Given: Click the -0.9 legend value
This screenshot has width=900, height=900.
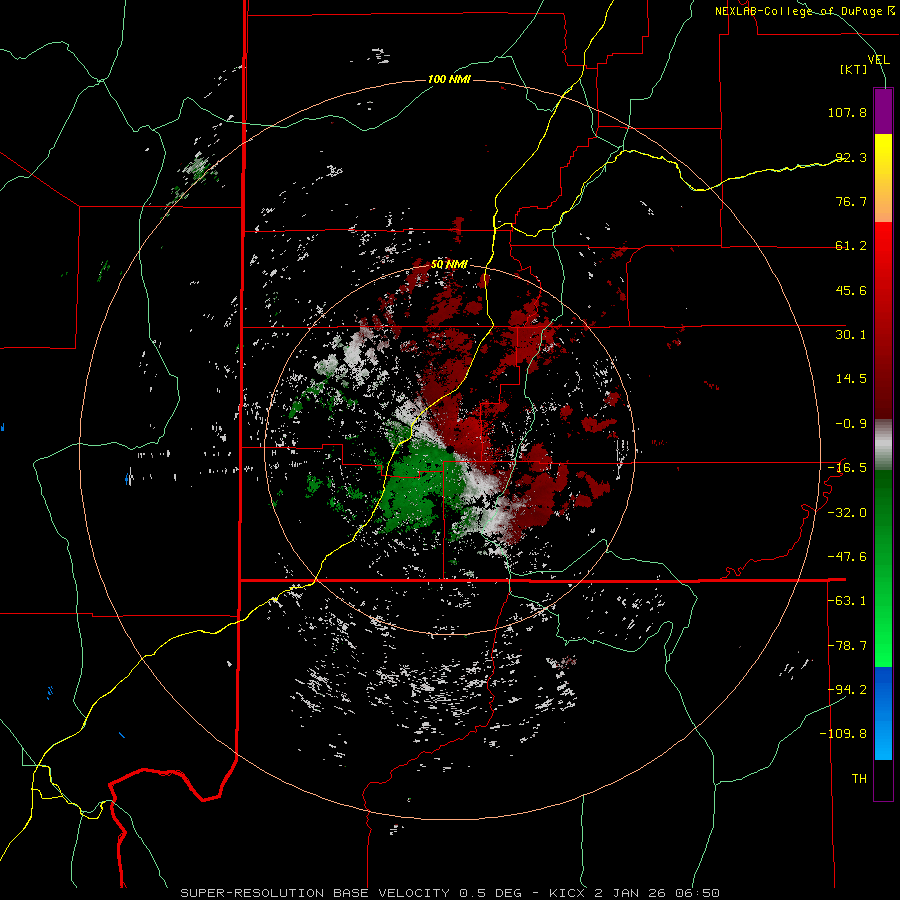Looking at the screenshot, I should tap(851, 424).
